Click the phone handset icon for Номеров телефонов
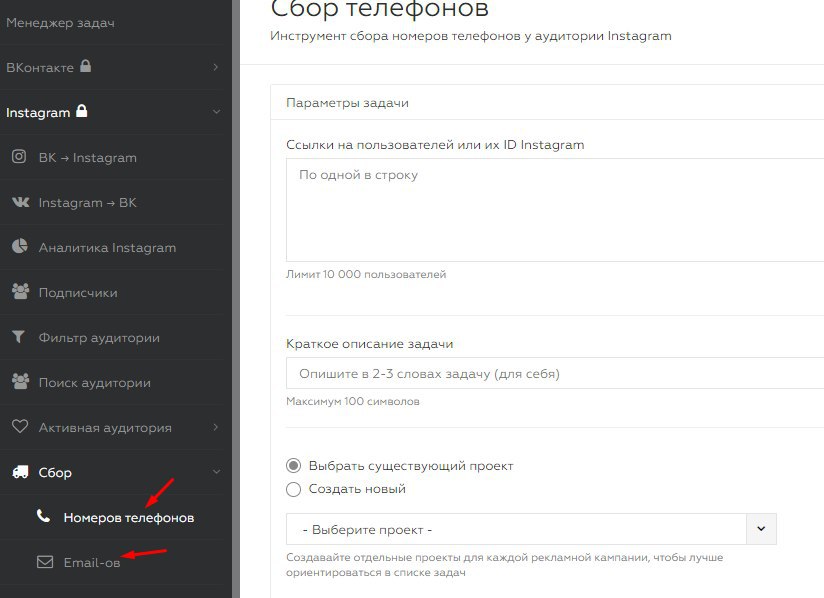The height and width of the screenshot is (598, 824). click(44, 516)
